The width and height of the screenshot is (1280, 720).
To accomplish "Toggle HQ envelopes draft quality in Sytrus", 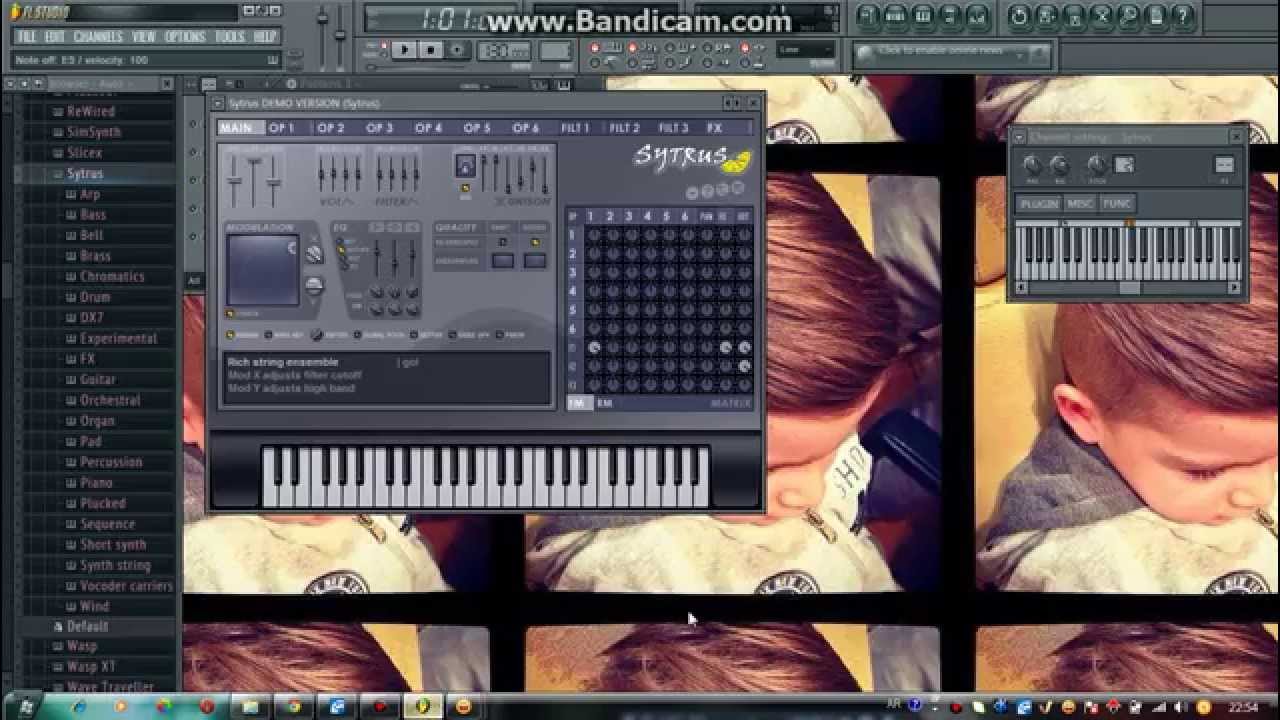I will tap(503, 242).
